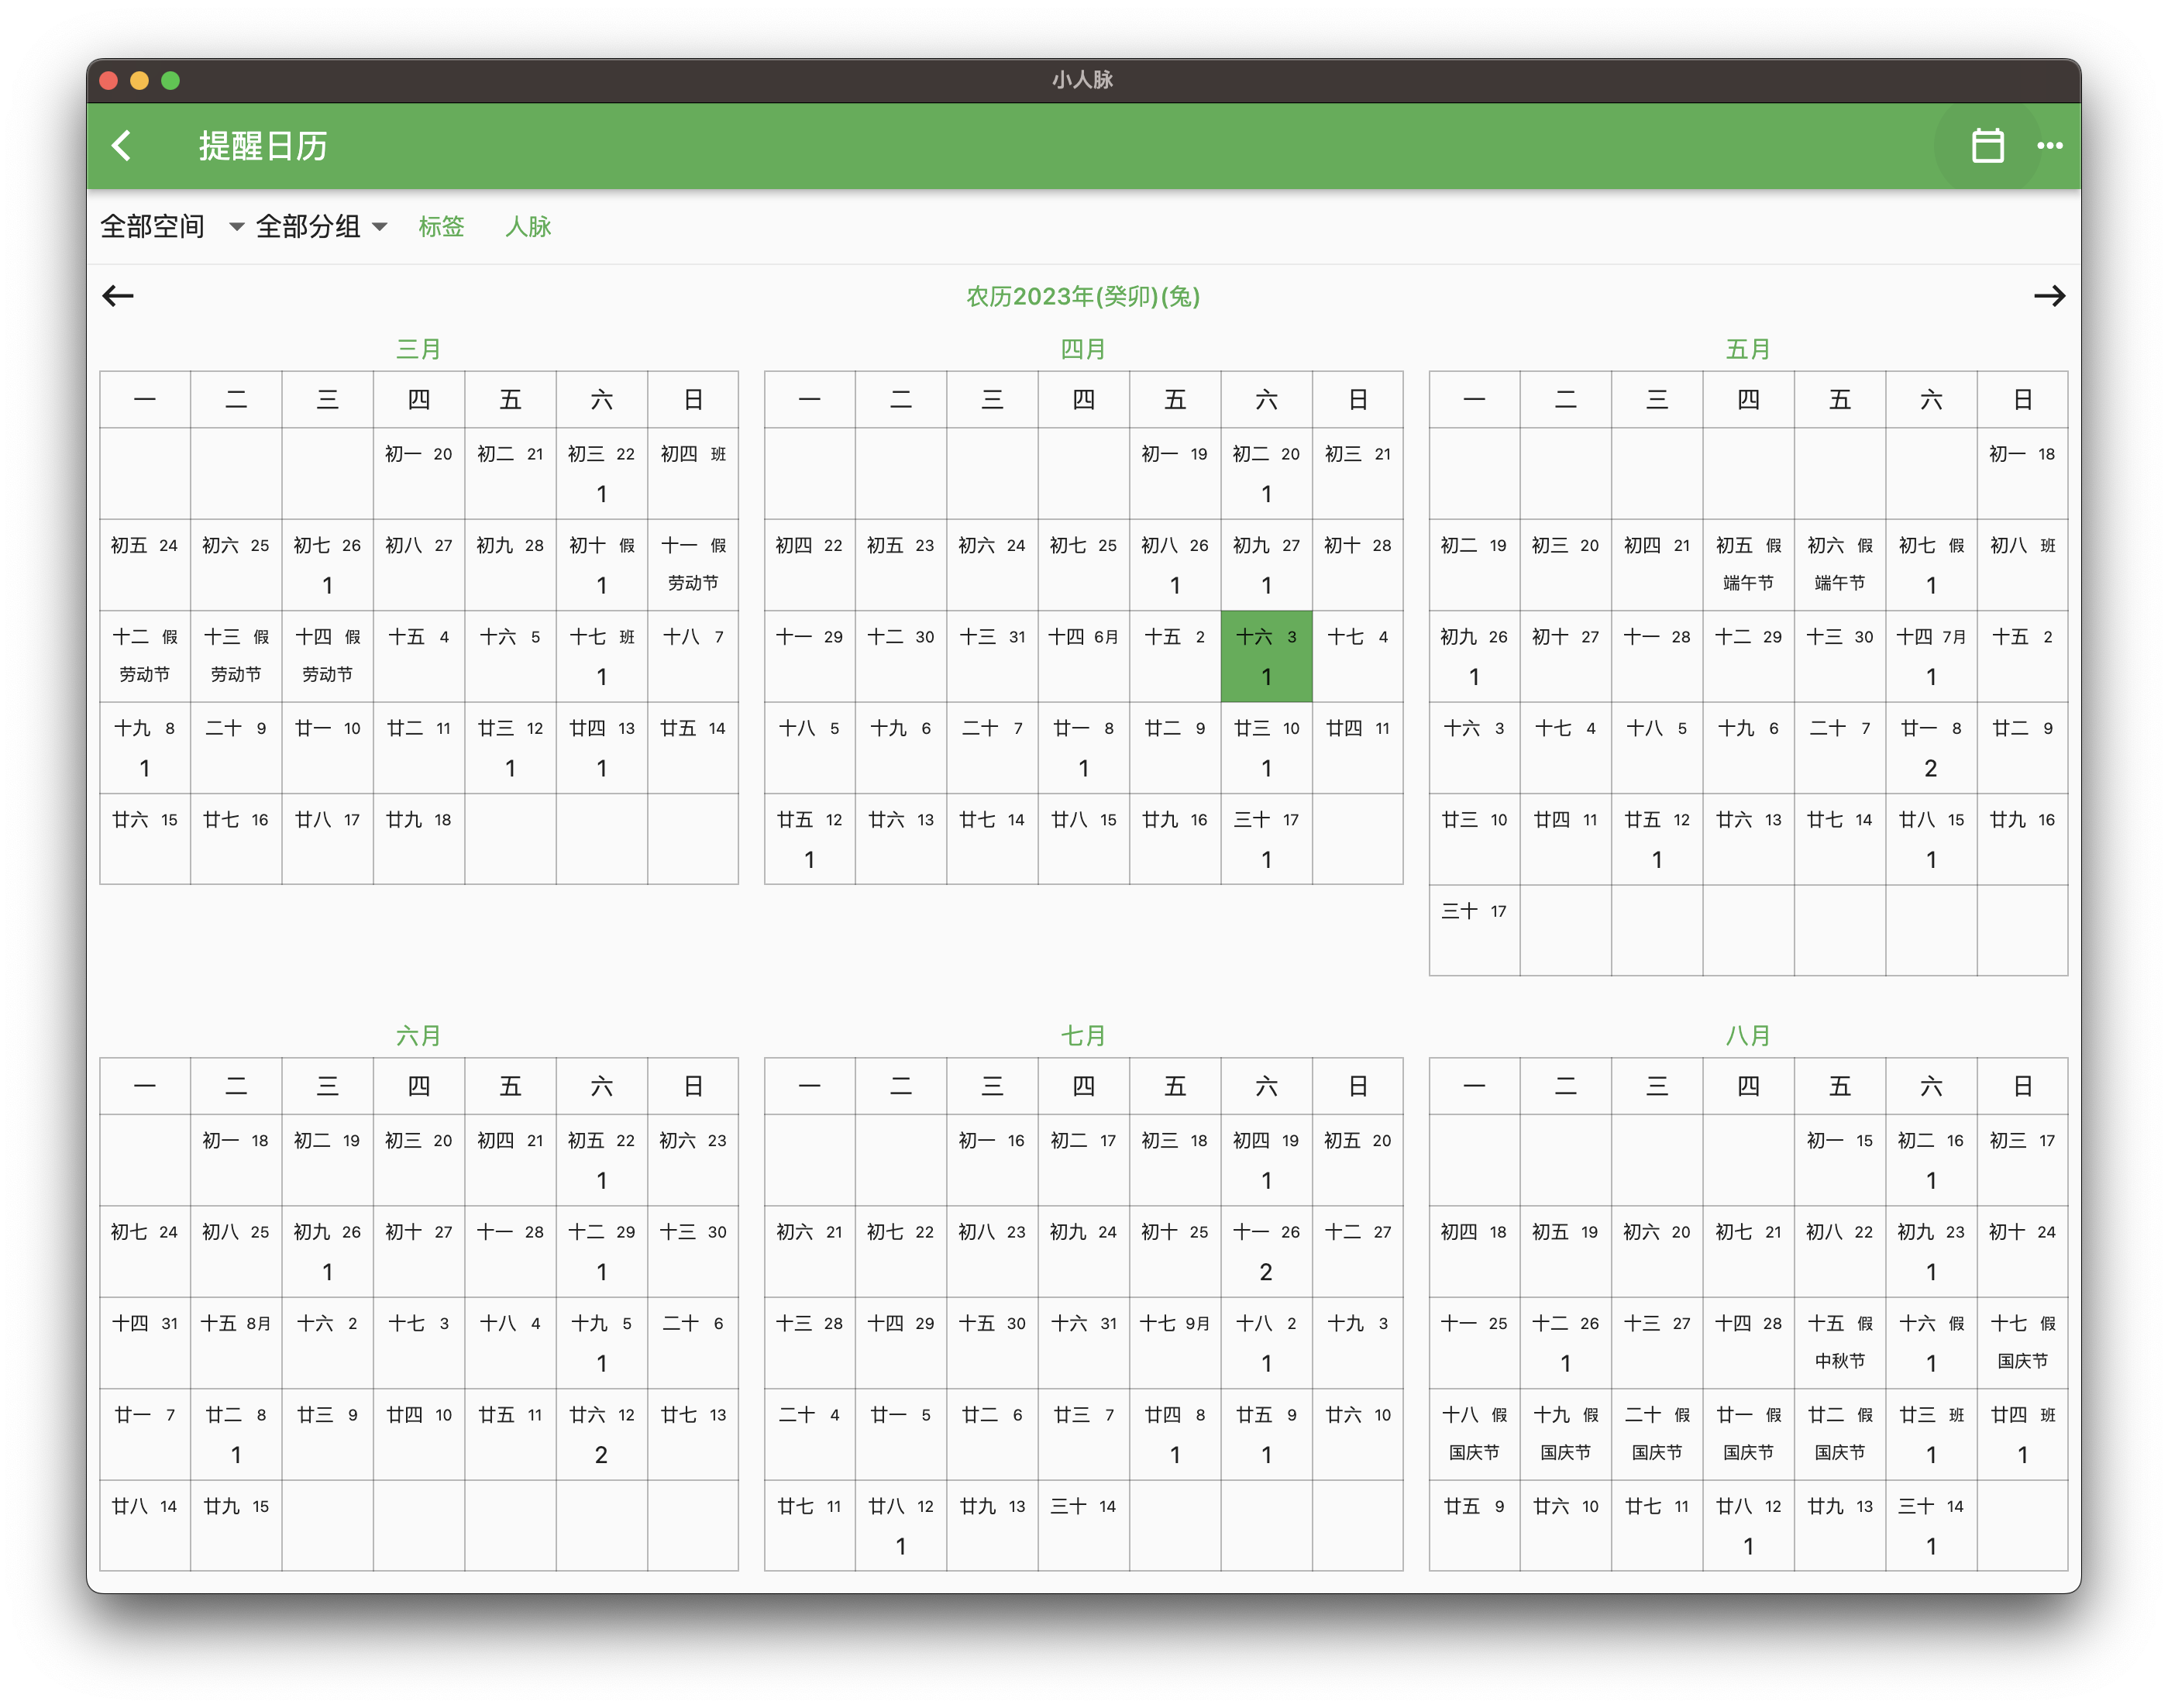2168x1708 pixels.
Task: Select 初七 26 in 三月 calendar
Action: (327, 565)
